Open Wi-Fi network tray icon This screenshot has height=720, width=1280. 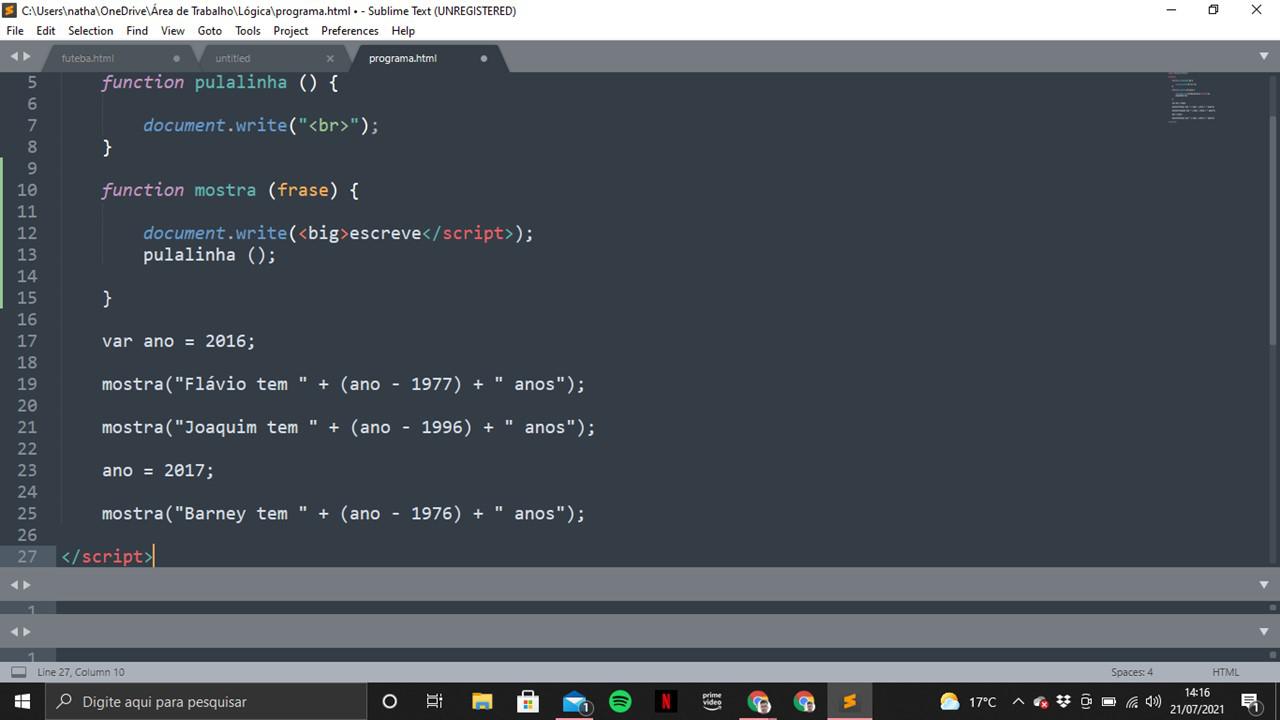click(x=1131, y=702)
